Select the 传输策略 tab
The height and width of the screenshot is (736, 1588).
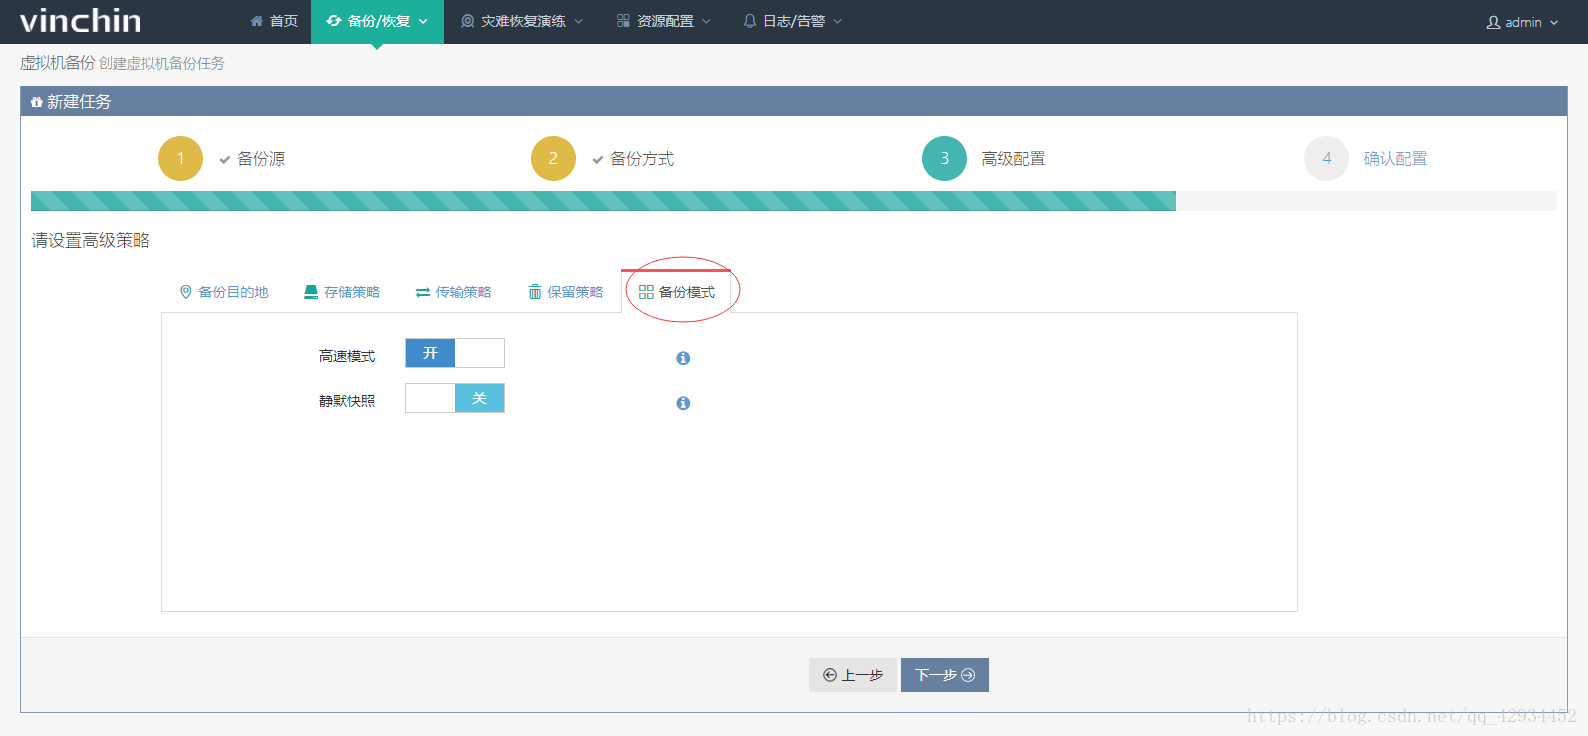pyautogui.click(x=454, y=292)
